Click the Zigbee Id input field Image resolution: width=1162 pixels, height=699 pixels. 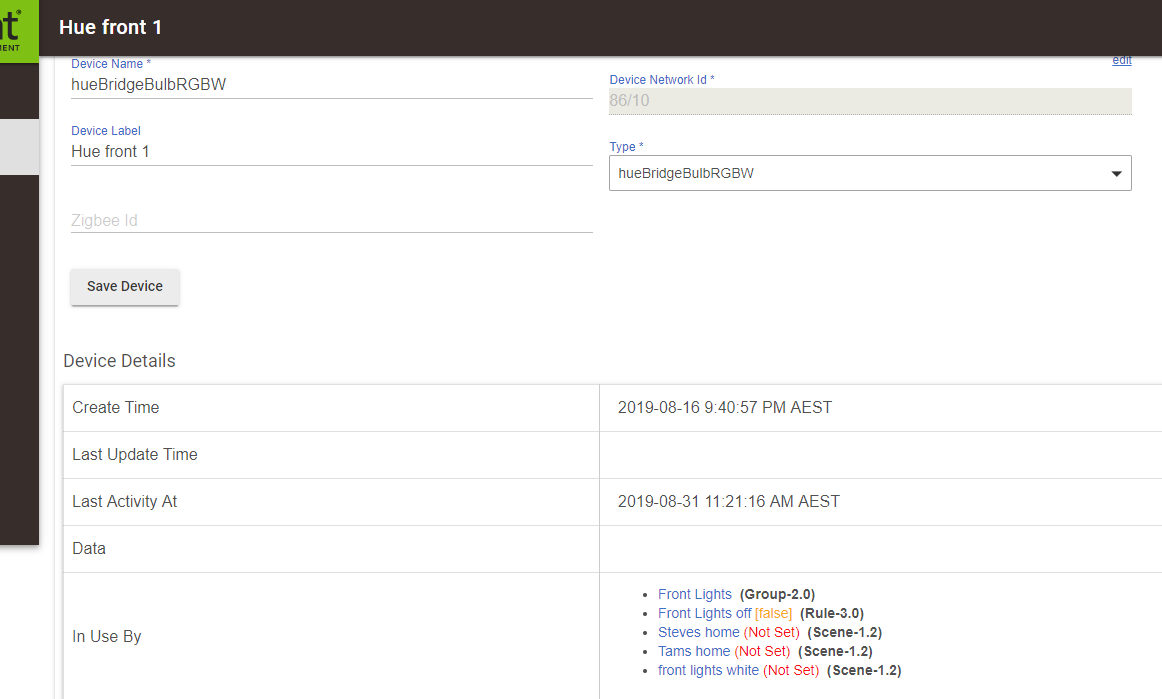331,220
